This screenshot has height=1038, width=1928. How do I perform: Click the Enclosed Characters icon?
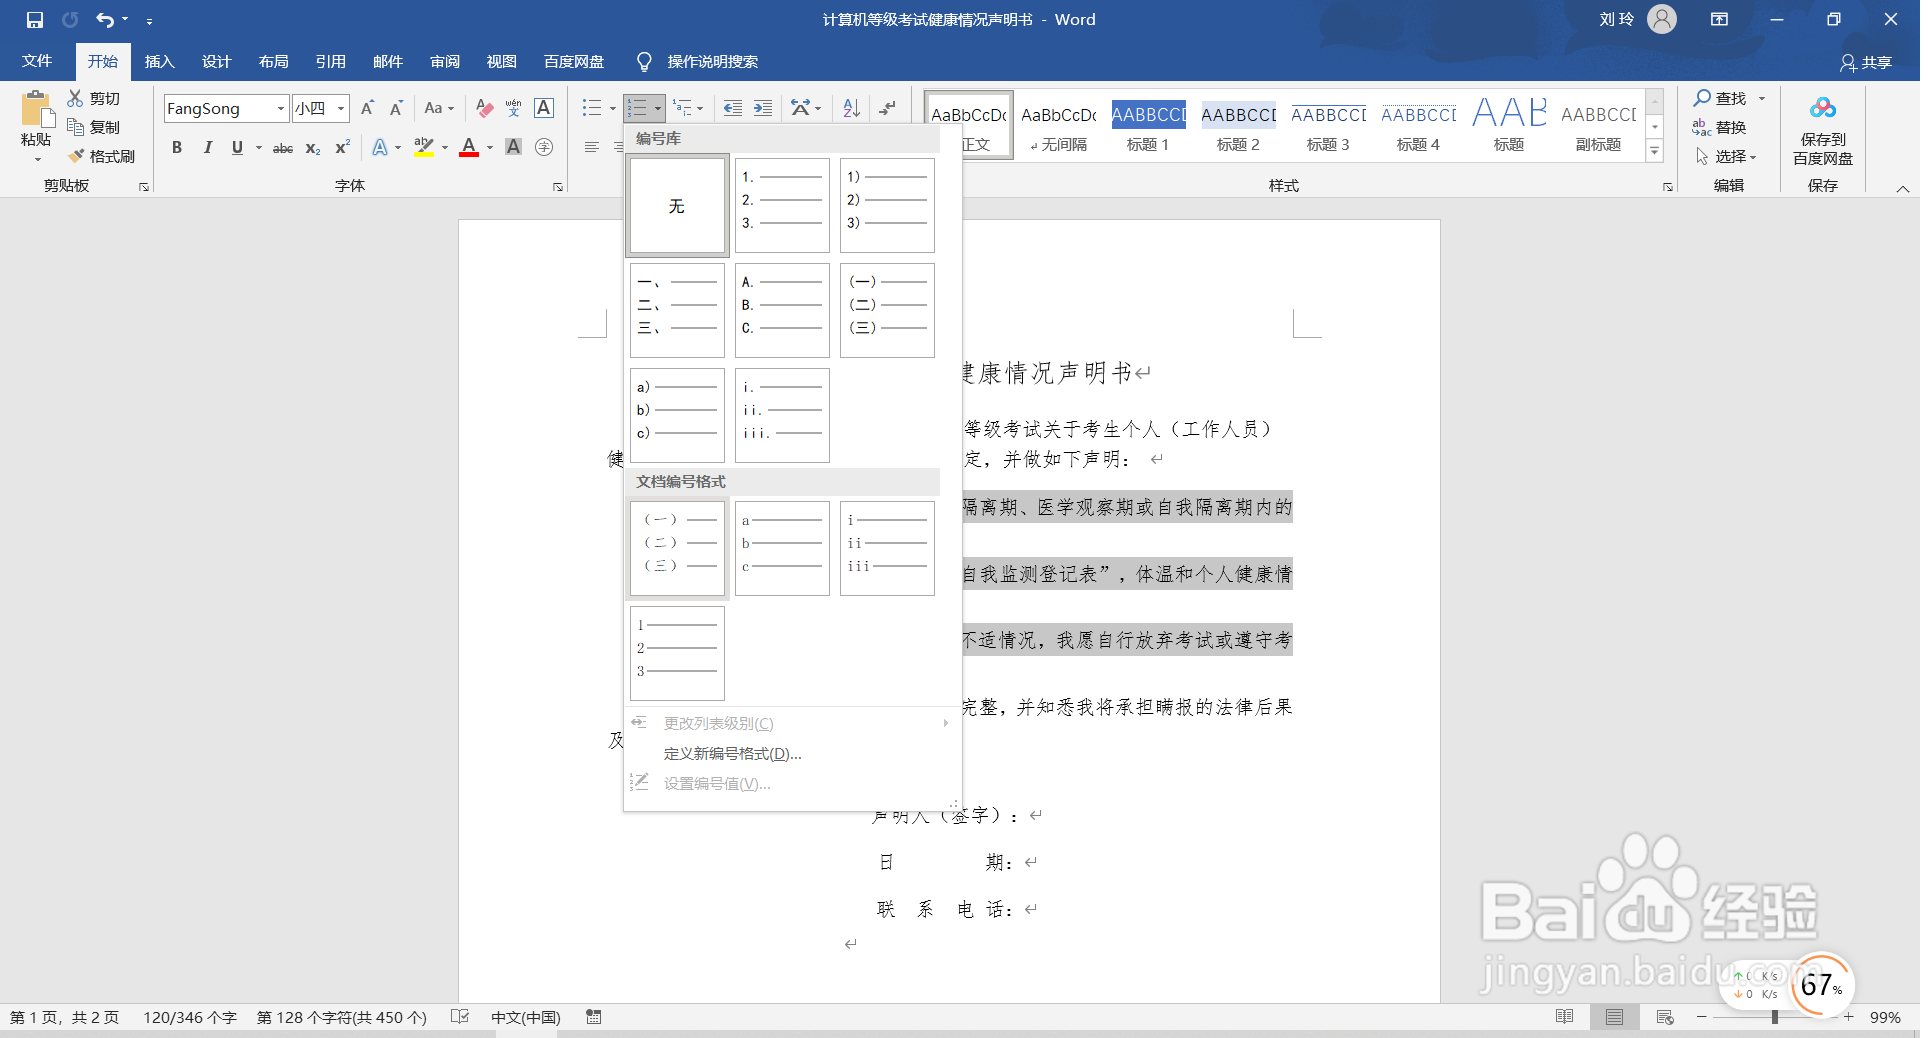pos(544,147)
